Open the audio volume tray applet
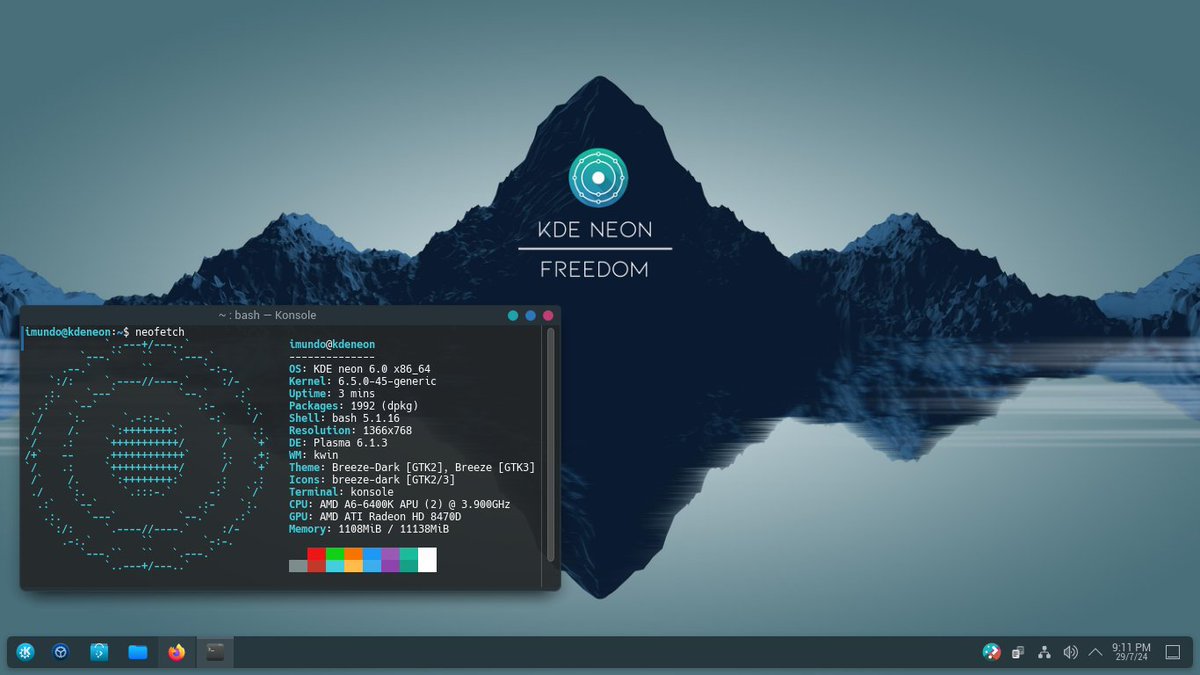This screenshot has width=1200, height=675. [x=1070, y=652]
